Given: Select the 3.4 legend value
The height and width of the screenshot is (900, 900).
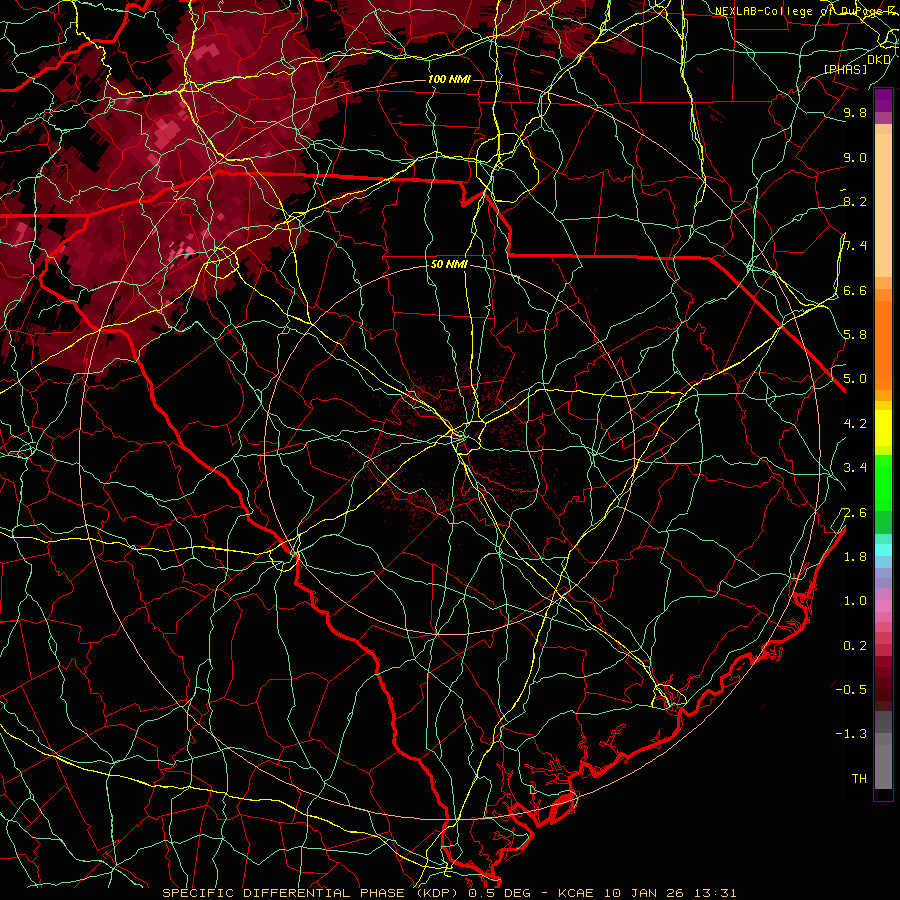Looking at the screenshot, I should point(855,468).
